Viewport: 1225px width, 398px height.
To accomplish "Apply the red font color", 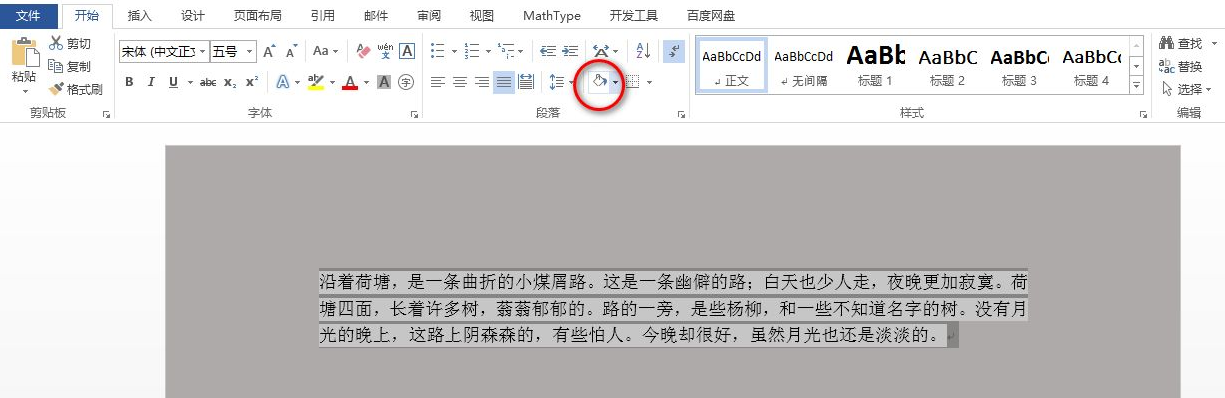I will [350, 82].
